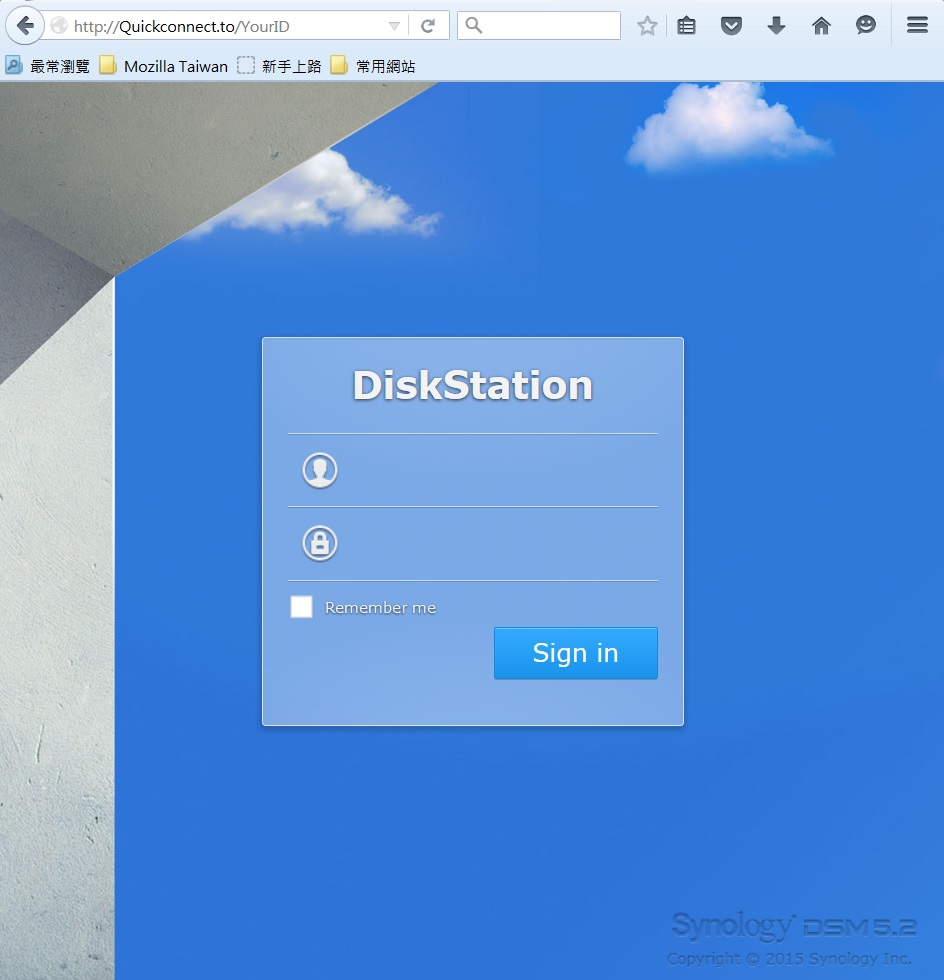
Task: Expand the URL history dropdown arrow
Action: pos(394,26)
